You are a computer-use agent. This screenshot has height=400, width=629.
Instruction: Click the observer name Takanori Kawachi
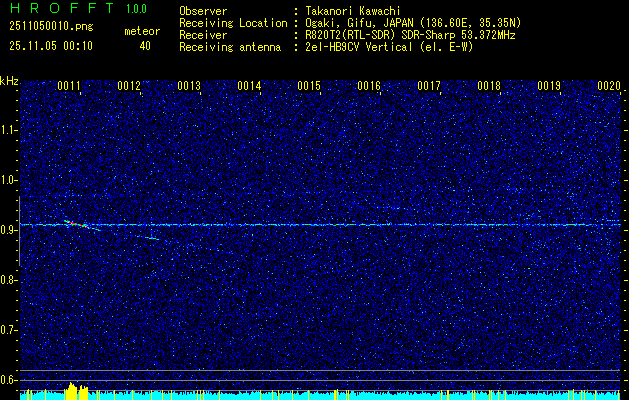353,11
